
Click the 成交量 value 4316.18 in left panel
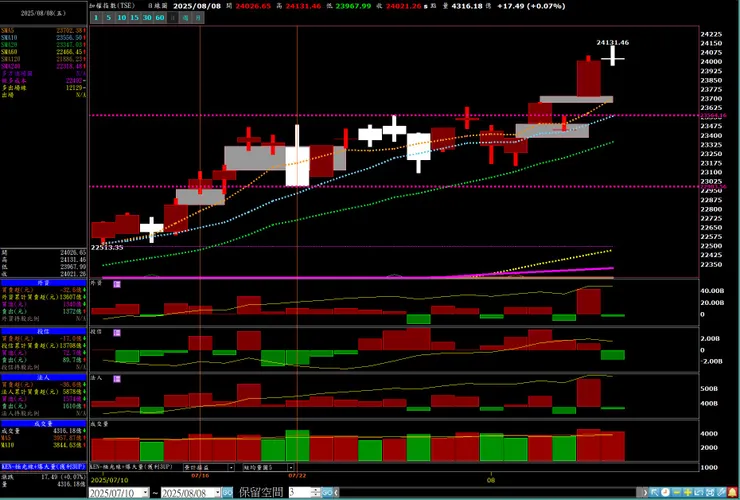(68, 431)
